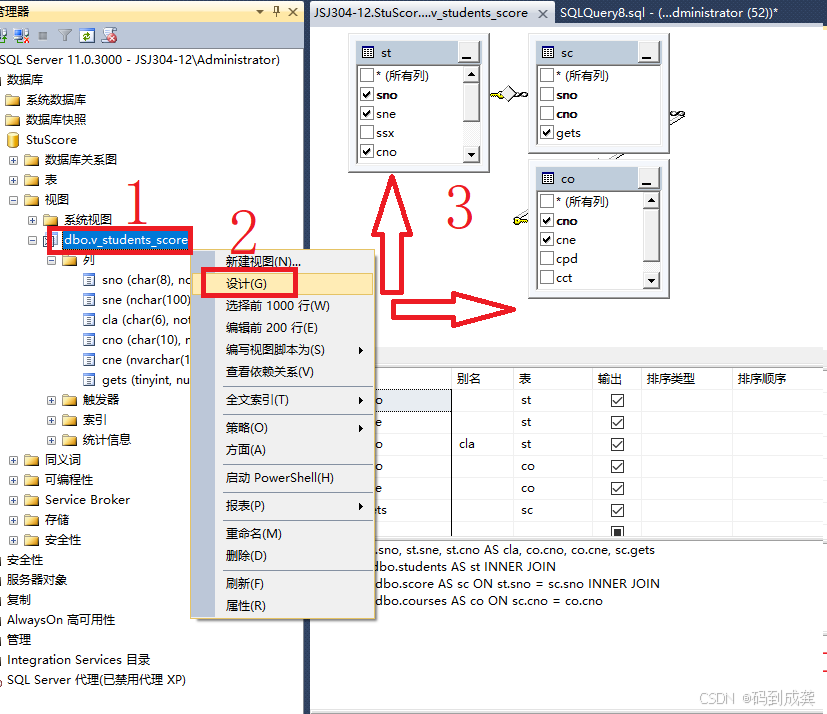Click the Filter icon in Object Explorer toolbar

(65, 35)
